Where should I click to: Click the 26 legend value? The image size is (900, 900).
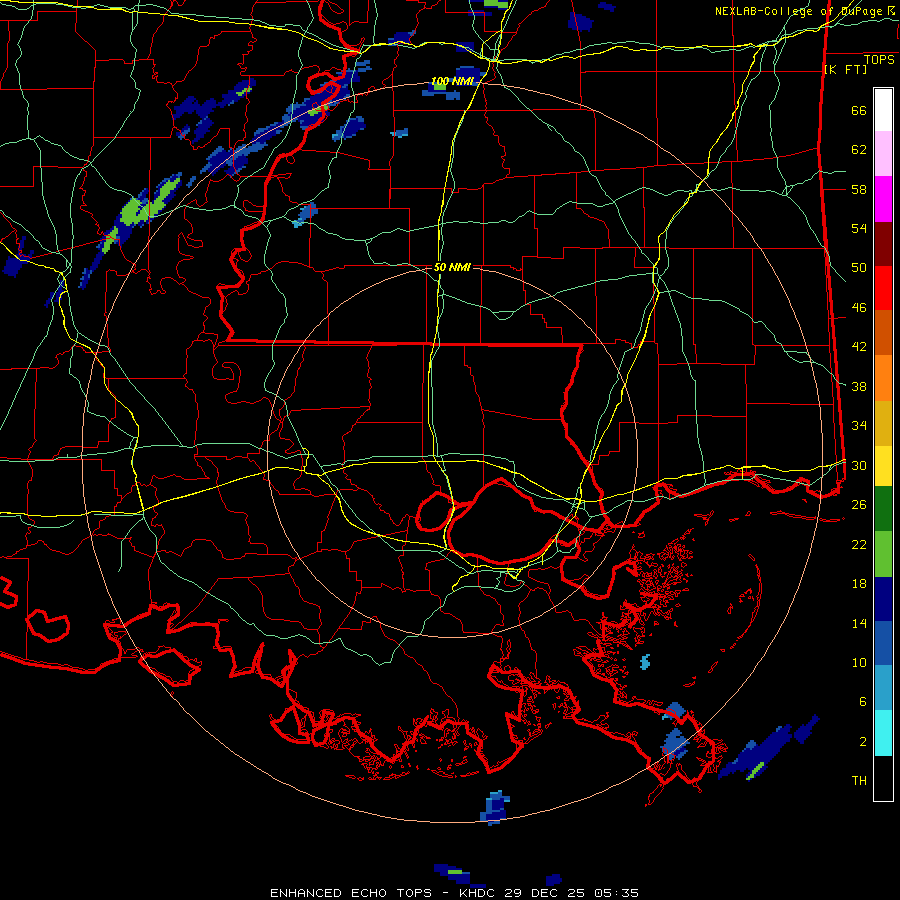pyautogui.click(x=859, y=505)
